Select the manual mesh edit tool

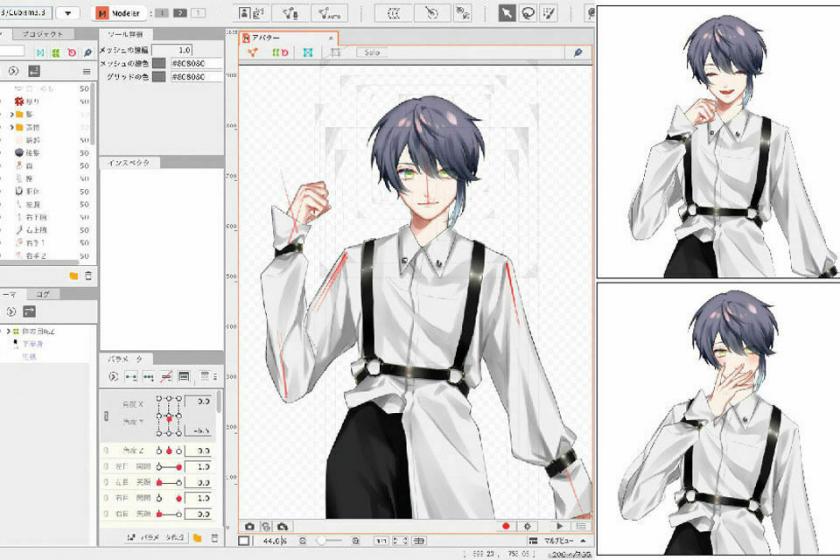coord(290,13)
